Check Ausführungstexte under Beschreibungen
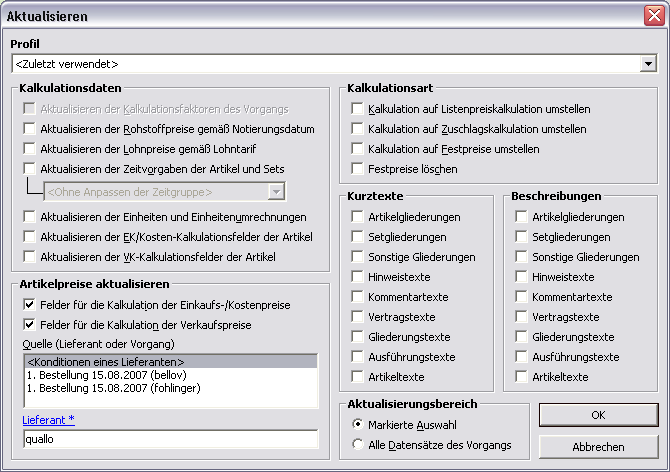This screenshot has width=670, height=472. point(521,357)
